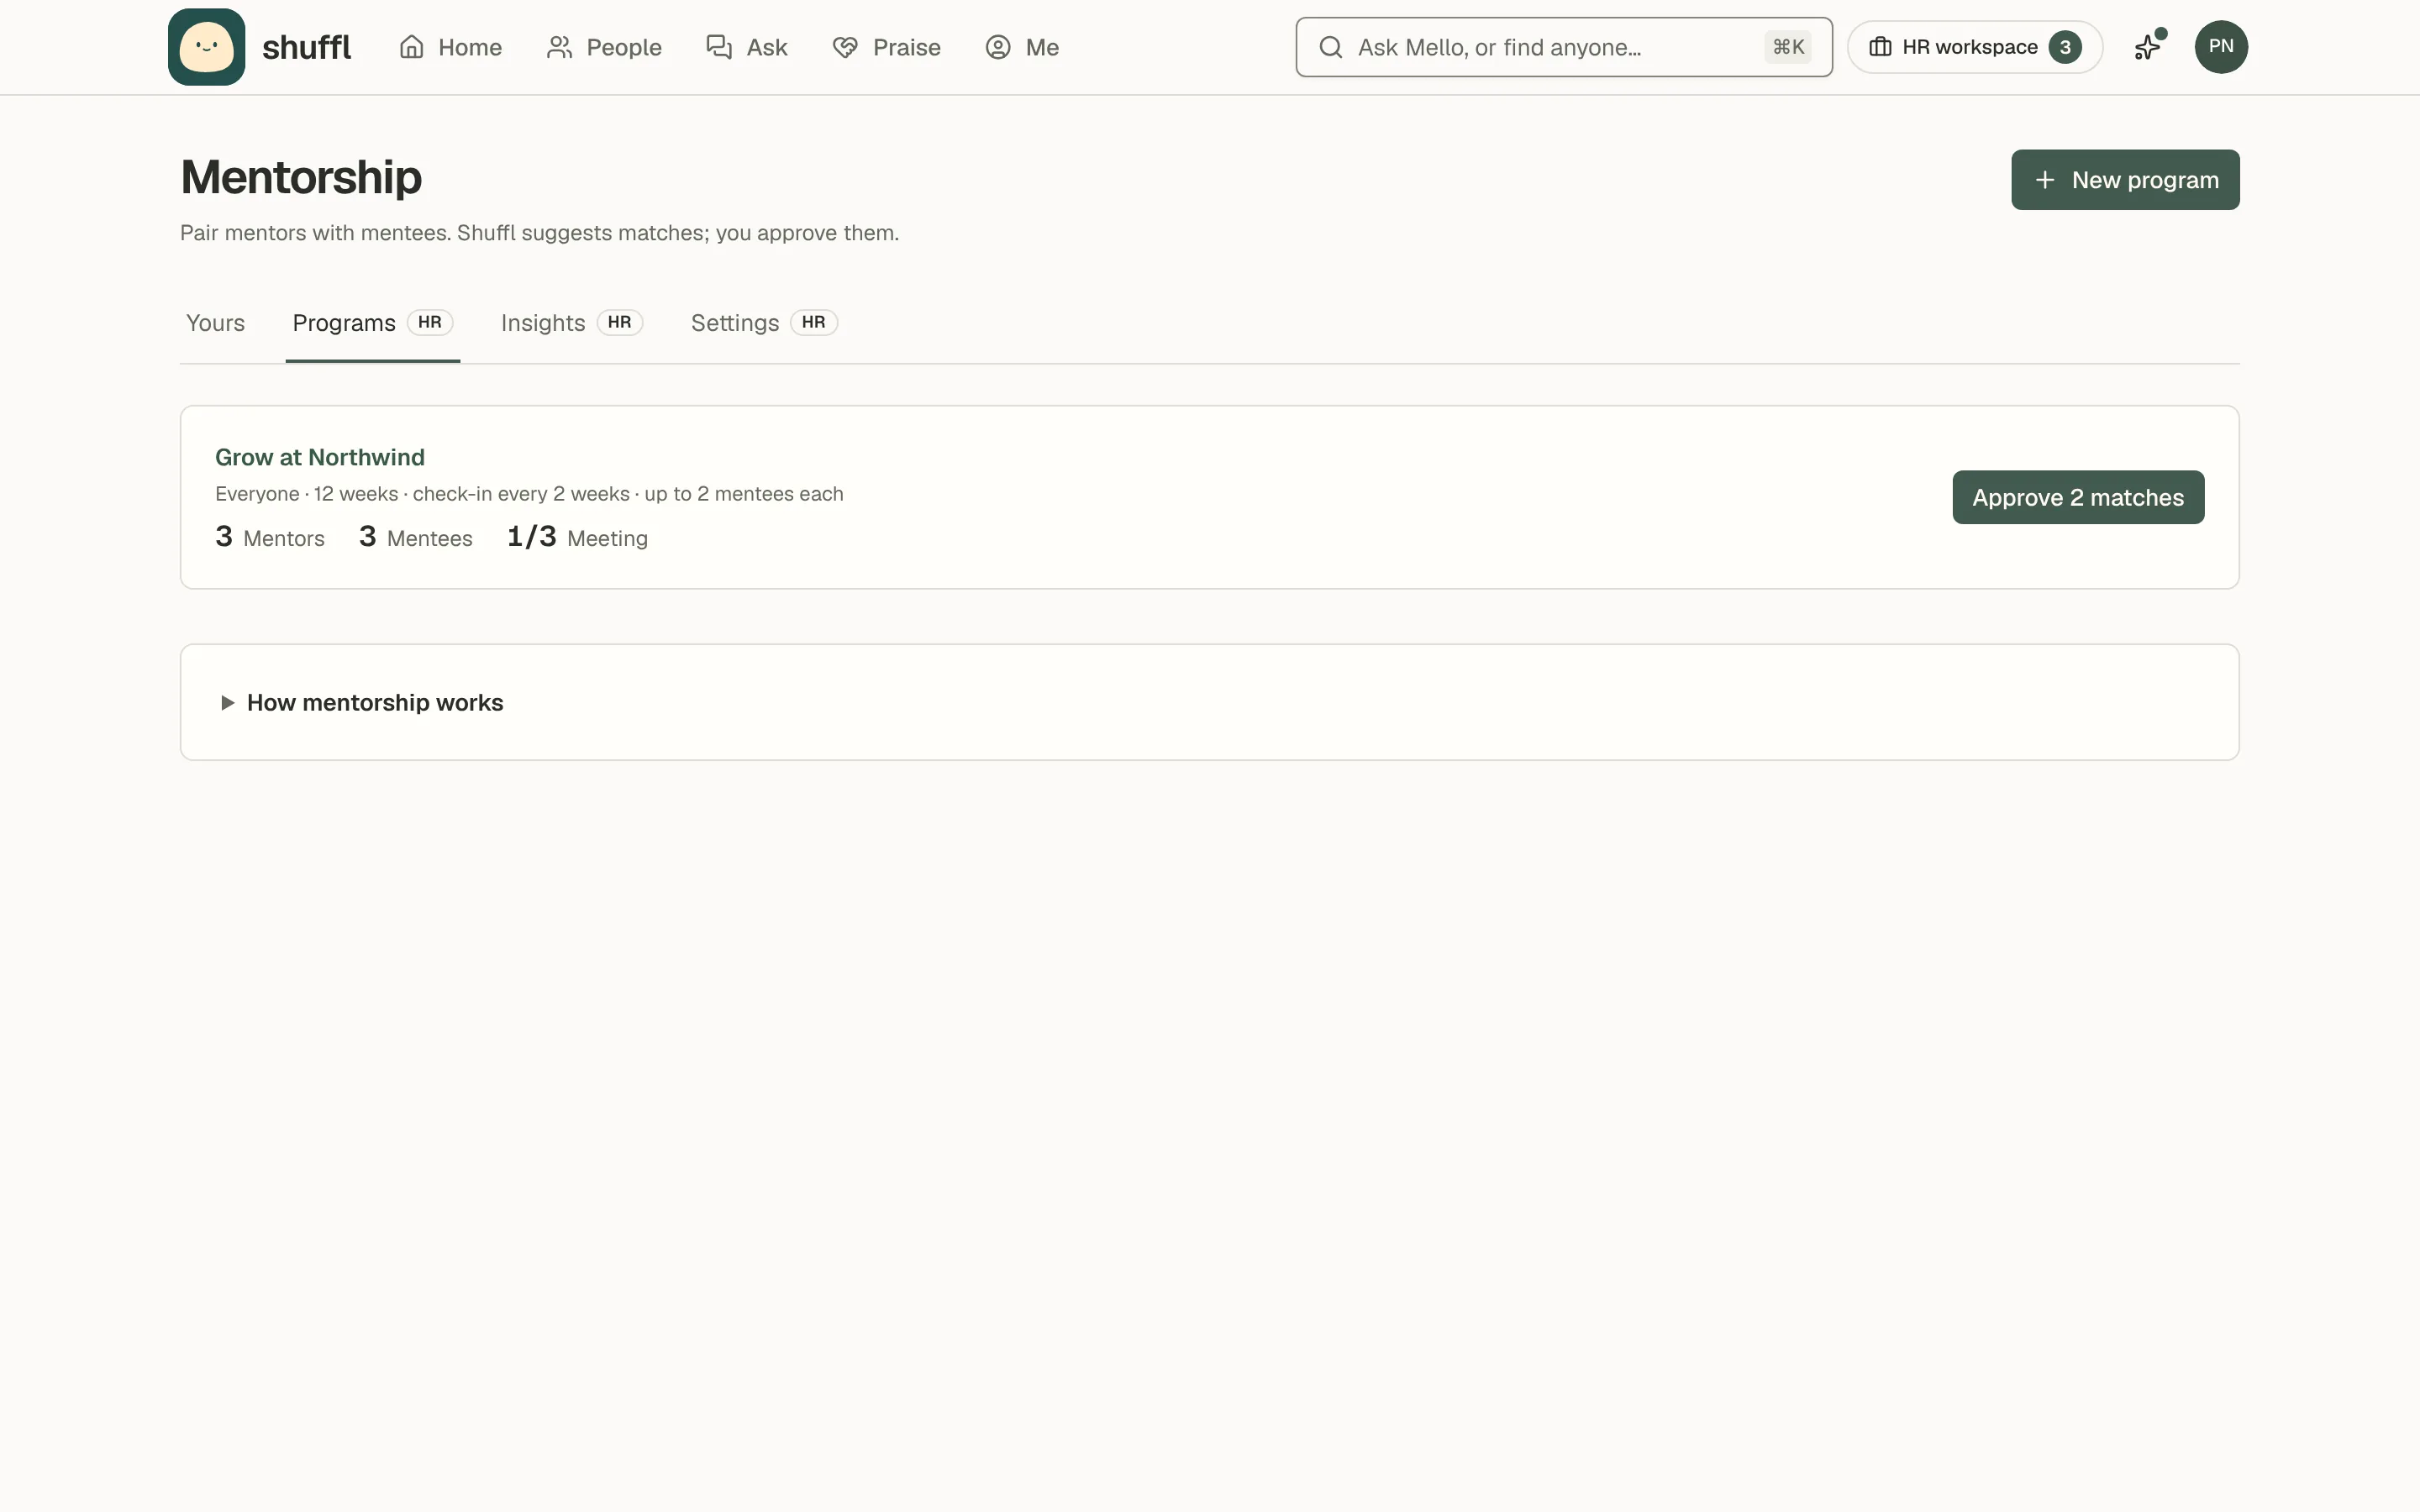
Task: Open the HR workspace switcher
Action: pos(1974,47)
